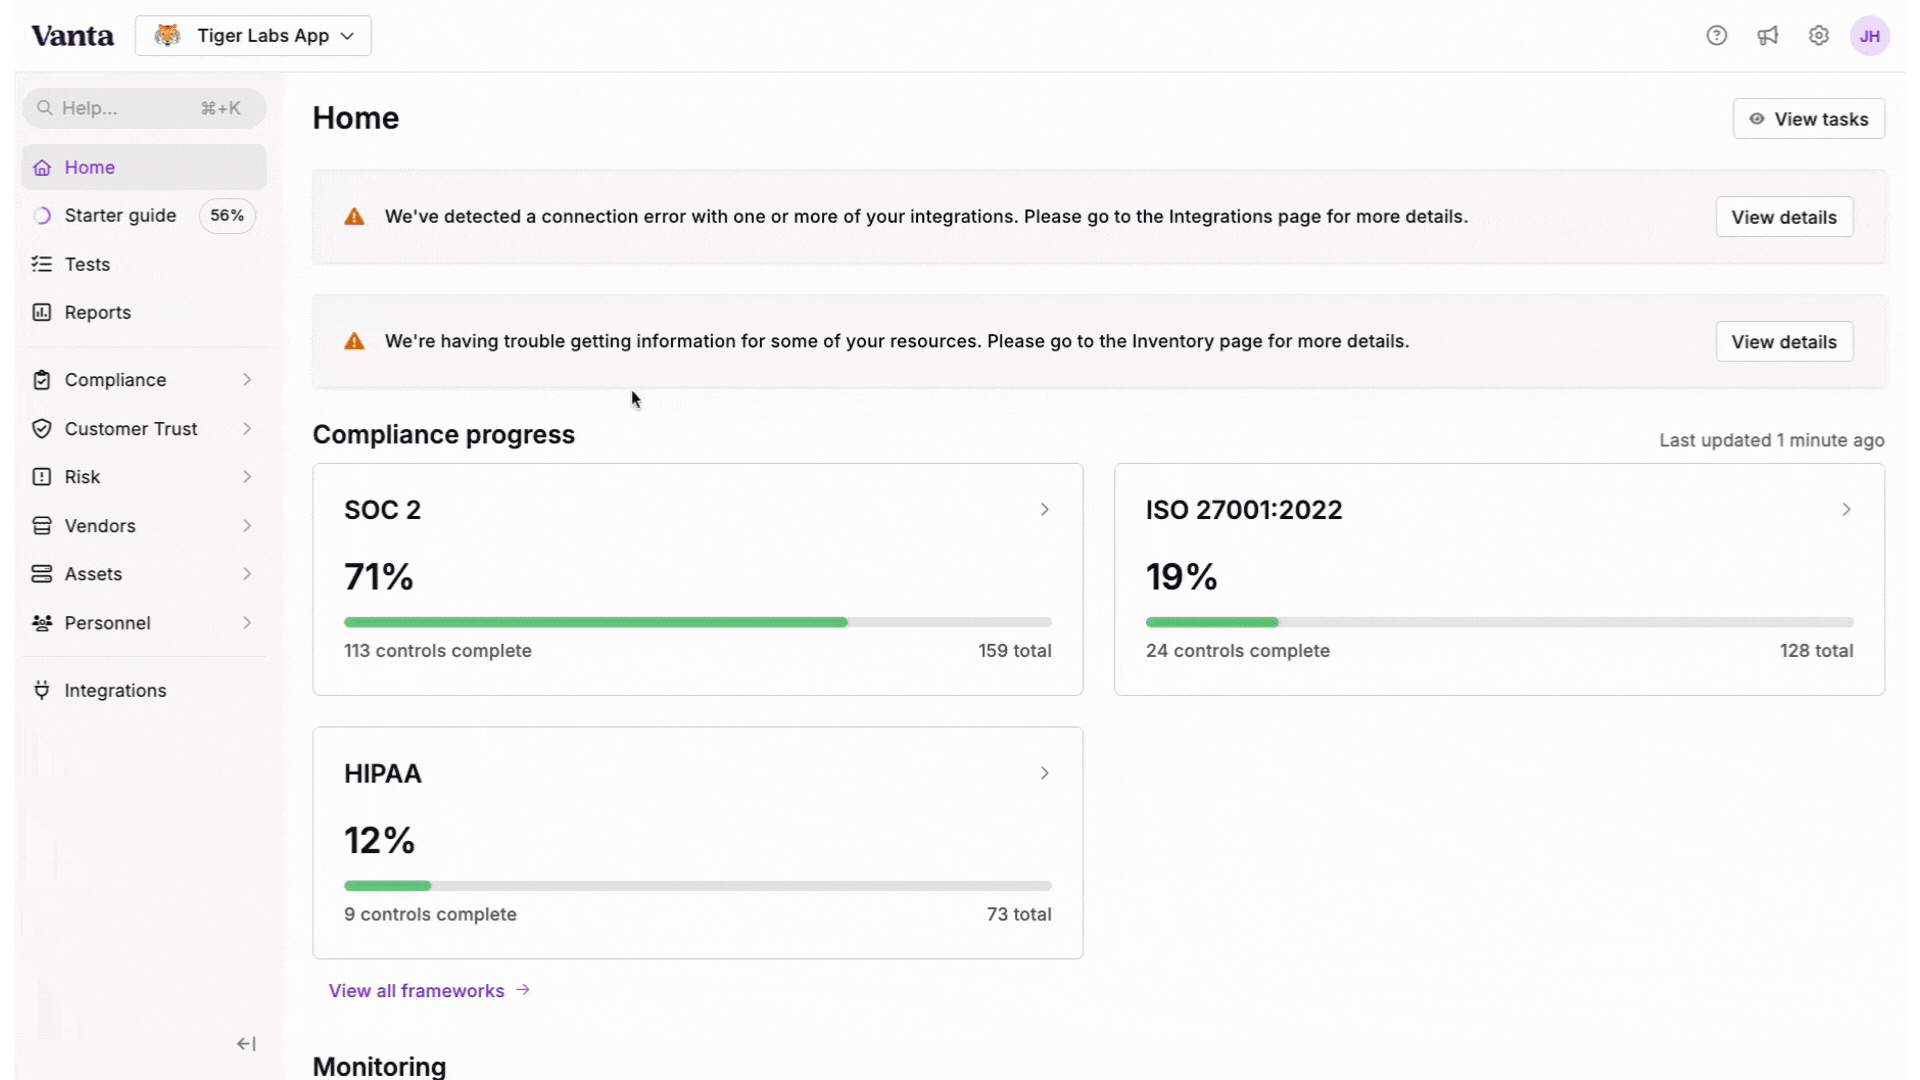Click the '113 controls complete' text
This screenshot has width=1920, height=1080.
pyautogui.click(x=438, y=651)
